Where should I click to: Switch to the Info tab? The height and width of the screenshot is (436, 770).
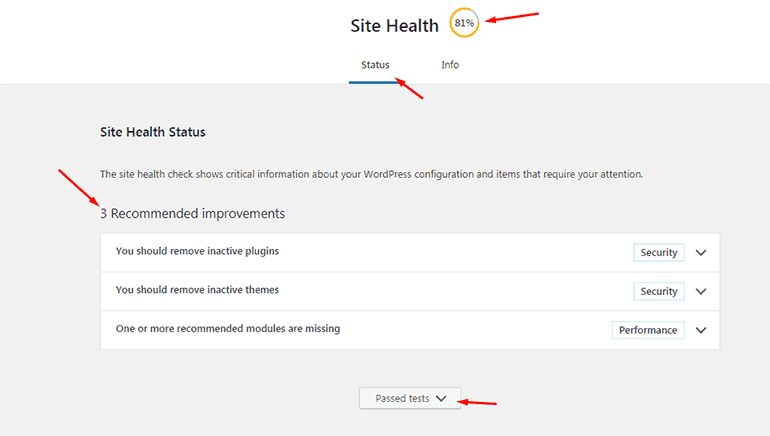pyautogui.click(x=450, y=65)
